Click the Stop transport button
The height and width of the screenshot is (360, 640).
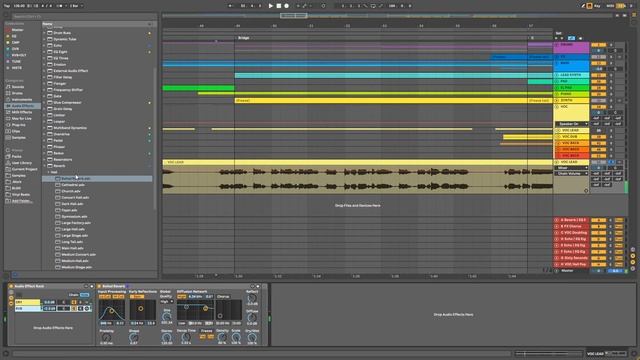pos(279,6)
